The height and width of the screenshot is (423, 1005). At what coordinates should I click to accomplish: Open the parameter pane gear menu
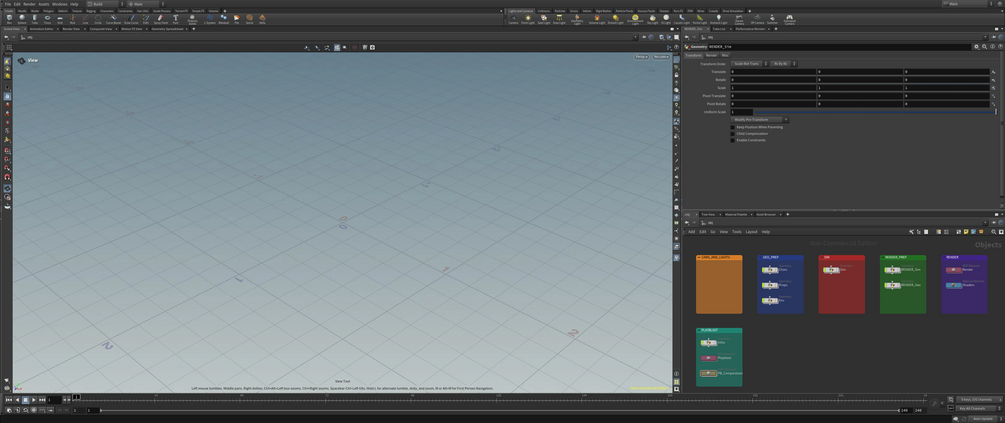point(976,47)
